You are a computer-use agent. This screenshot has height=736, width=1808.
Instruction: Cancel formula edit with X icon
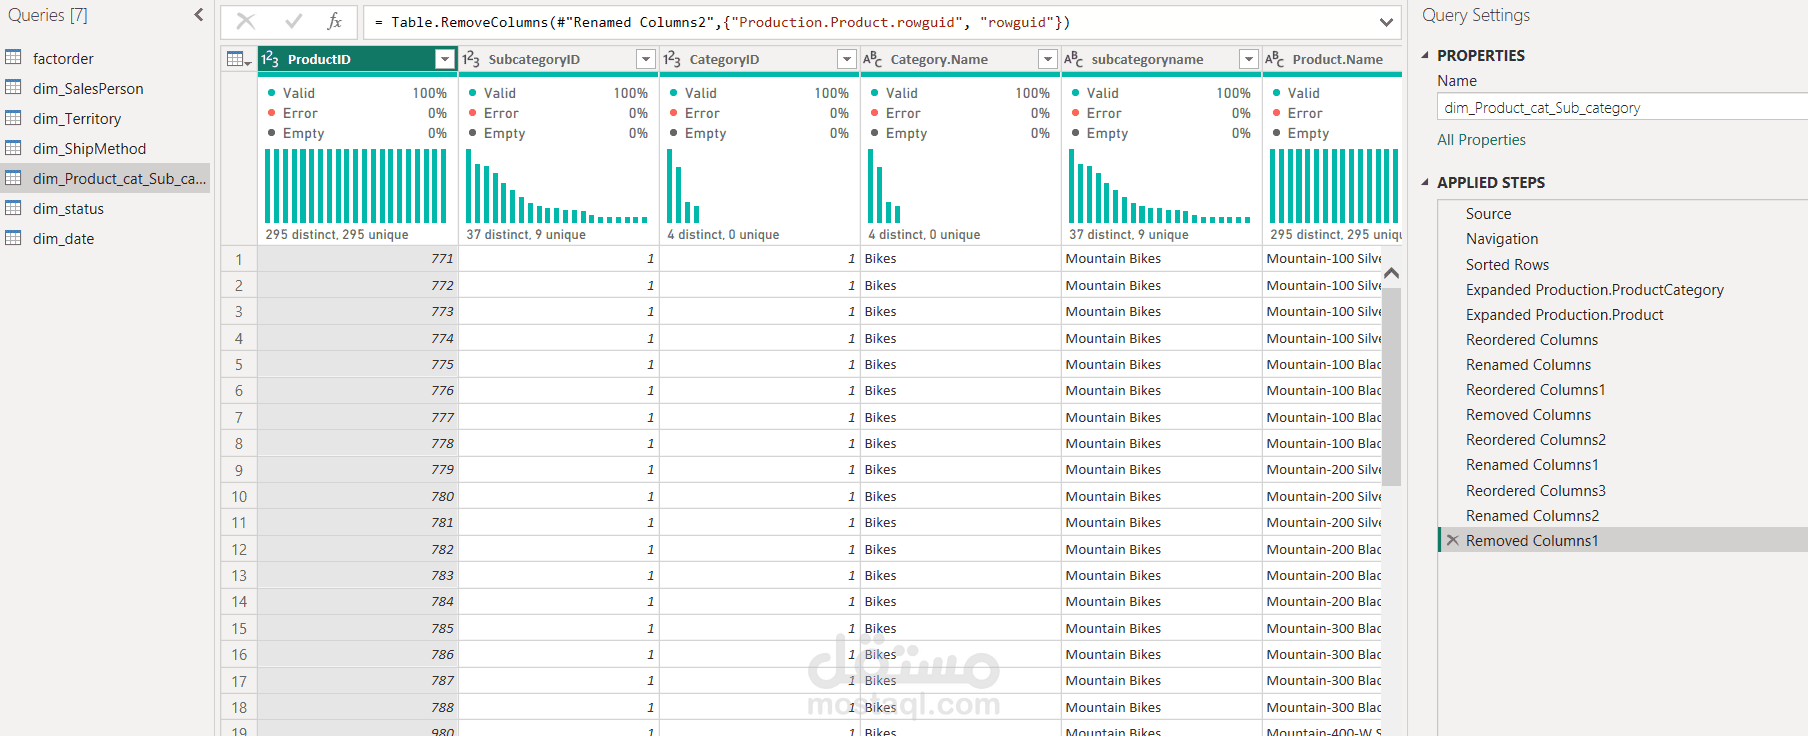click(x=246, y=21)
